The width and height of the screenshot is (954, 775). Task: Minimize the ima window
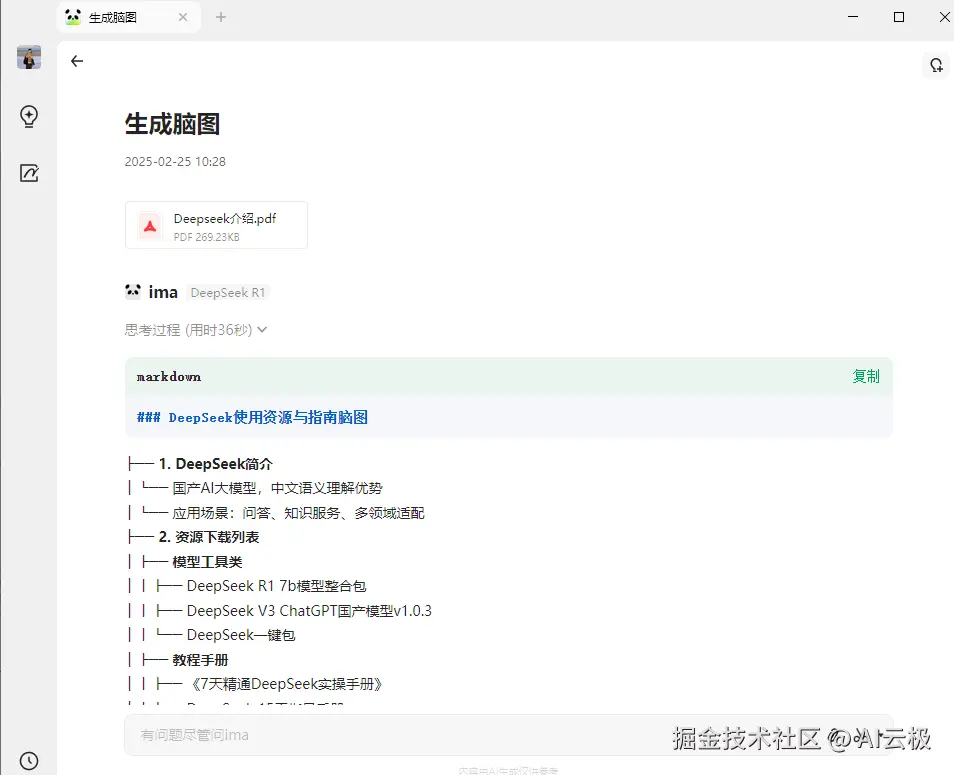click(x=853, y=17)
